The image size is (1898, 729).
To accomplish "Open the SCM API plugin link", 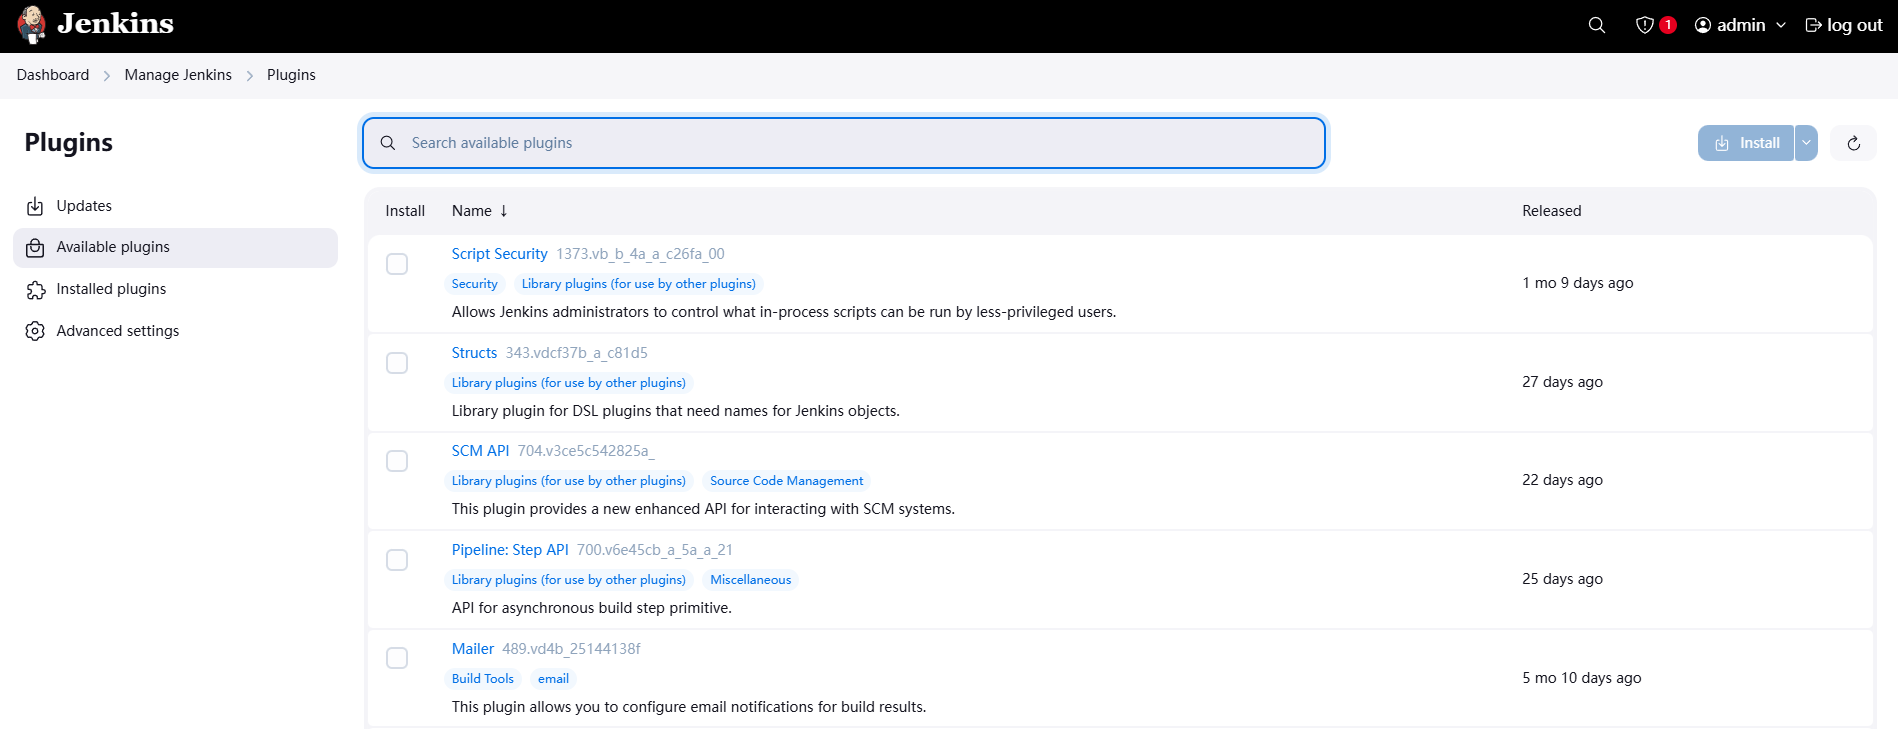I will [x=480, y=451].
